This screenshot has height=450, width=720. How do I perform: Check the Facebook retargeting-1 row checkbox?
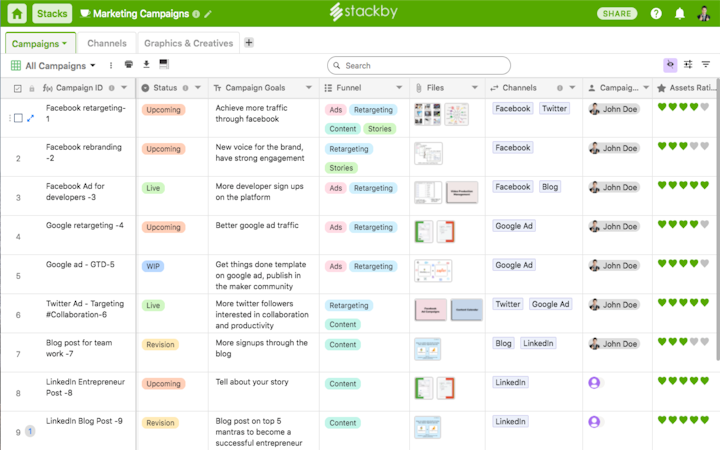click(x=18, y=118)
